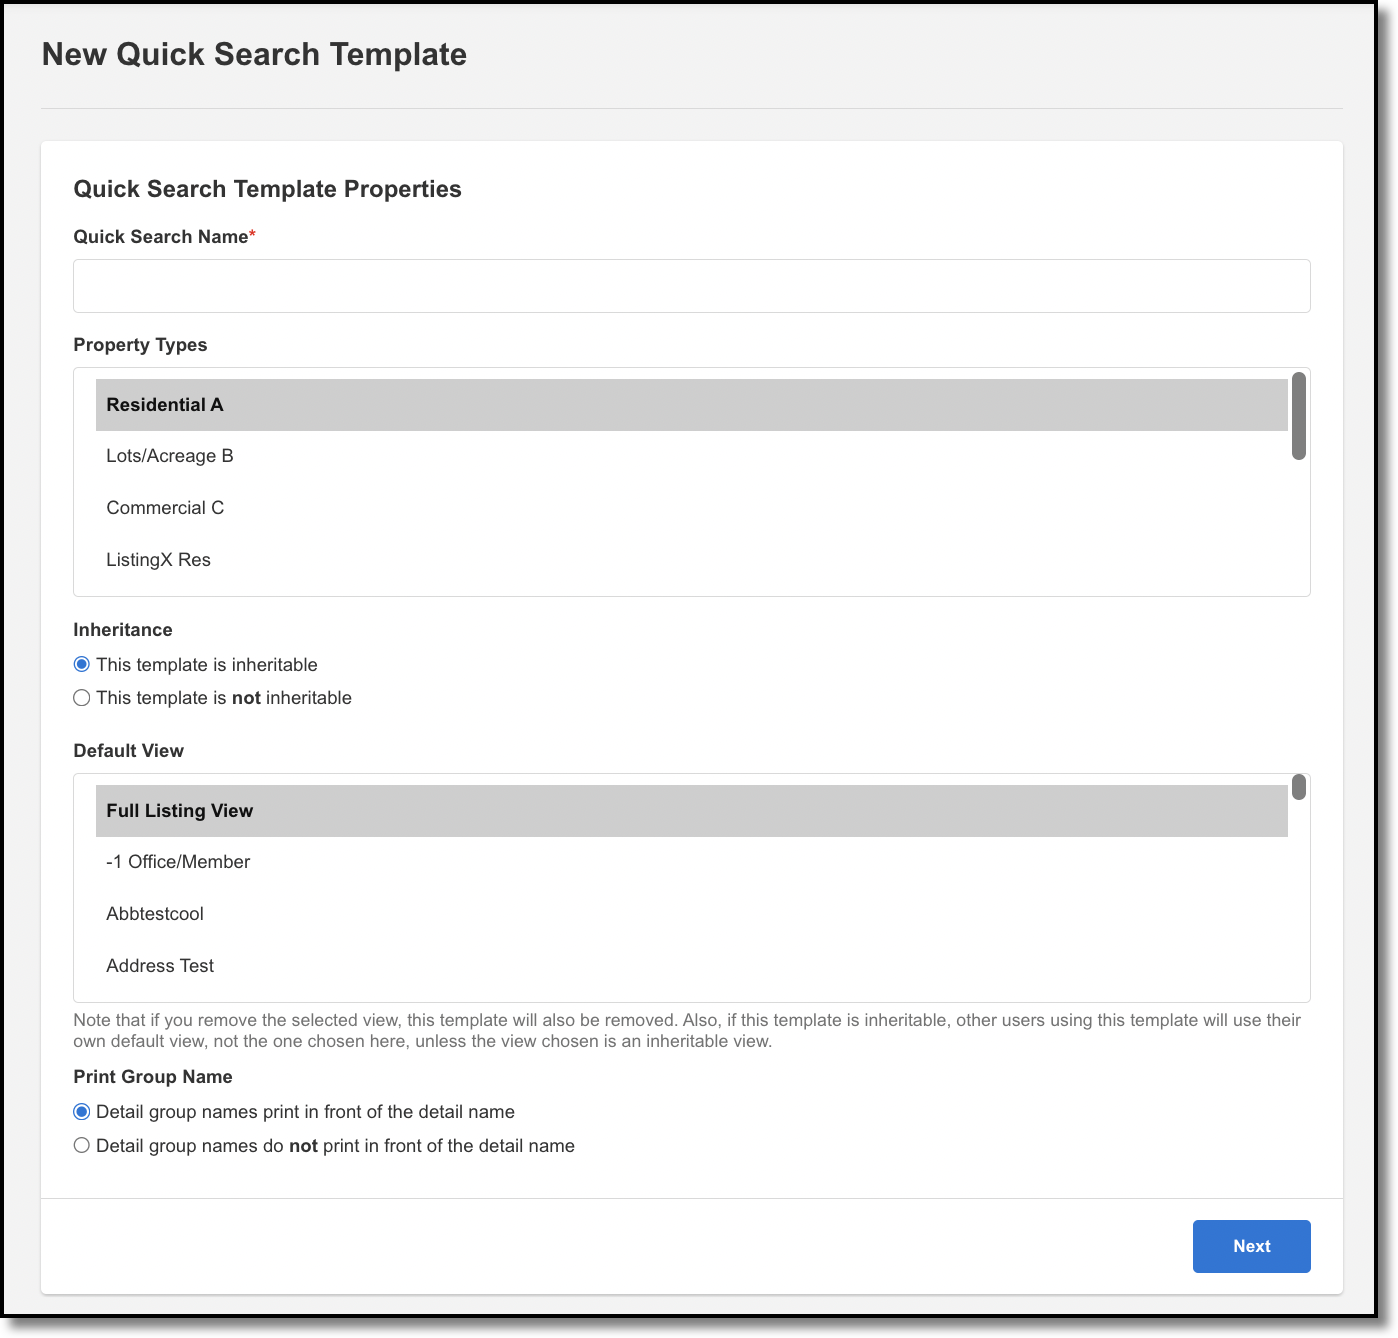Click the Quick Search Name input field
The height and width of the screenshot is (1338, 1398).
pyautogui.click(x=691, y=286)
